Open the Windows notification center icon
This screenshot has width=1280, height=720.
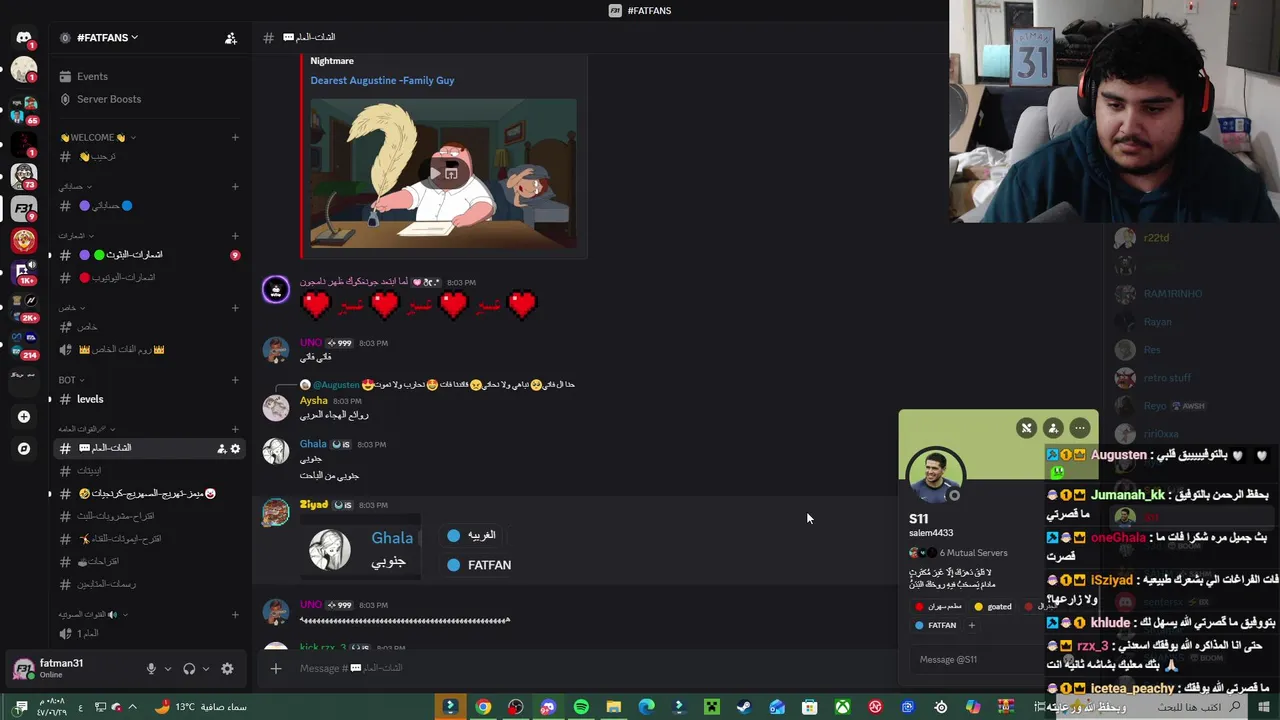coord(19,707)
